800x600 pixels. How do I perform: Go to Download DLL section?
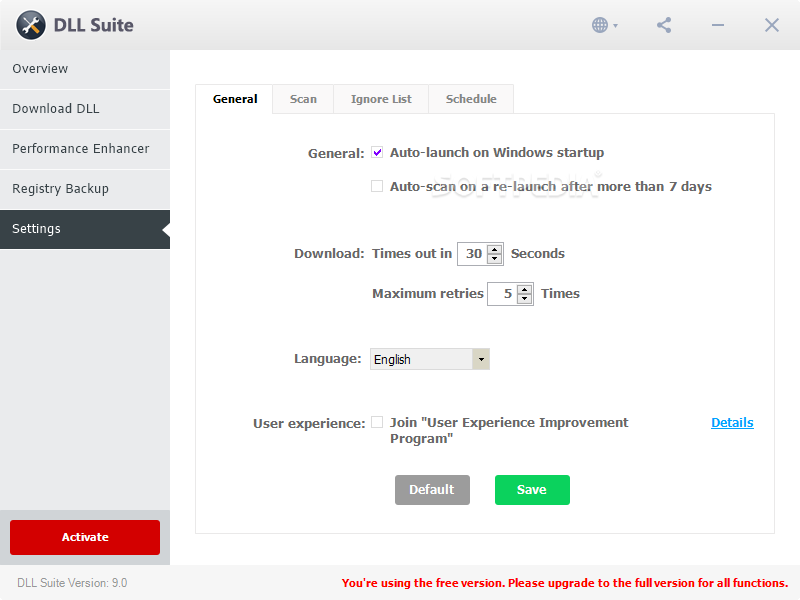(x=85, y=109)
